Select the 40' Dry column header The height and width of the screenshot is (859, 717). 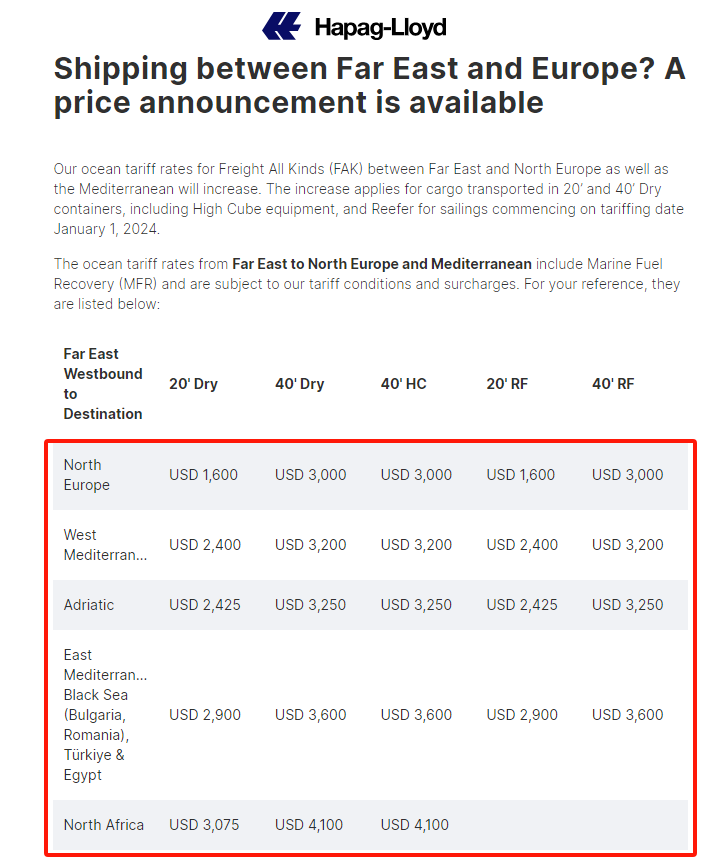[300, 384]
